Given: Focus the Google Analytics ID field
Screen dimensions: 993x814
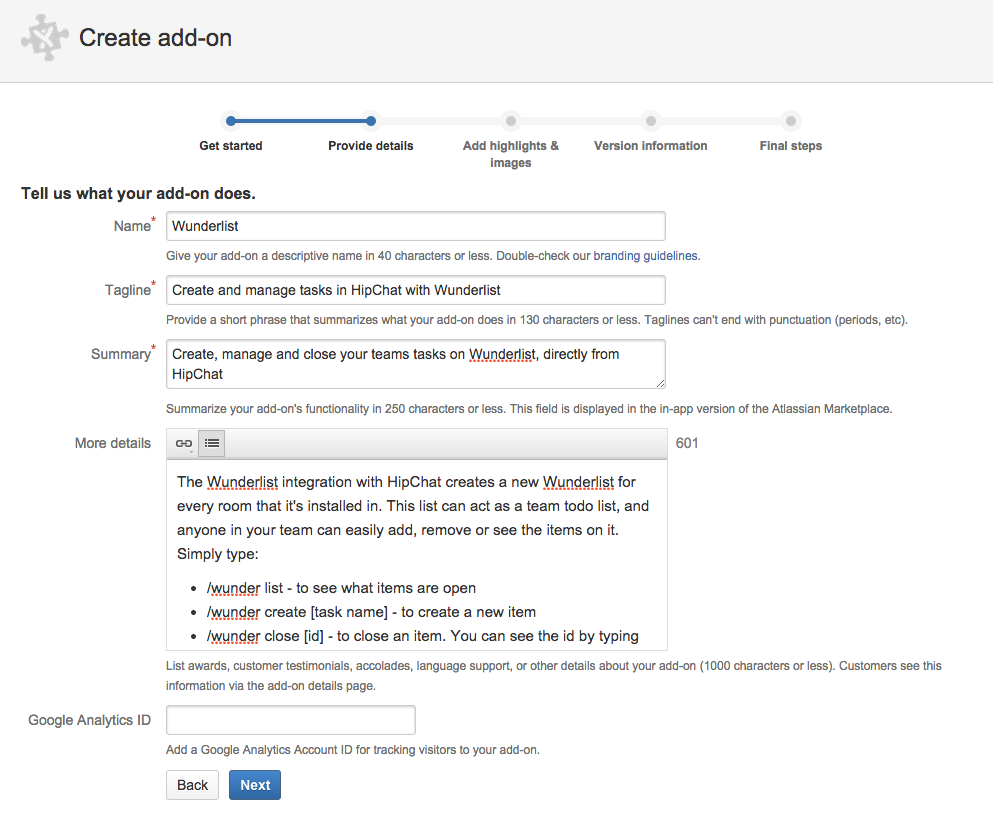Looking at the screenshot, I should coord(290,720).
